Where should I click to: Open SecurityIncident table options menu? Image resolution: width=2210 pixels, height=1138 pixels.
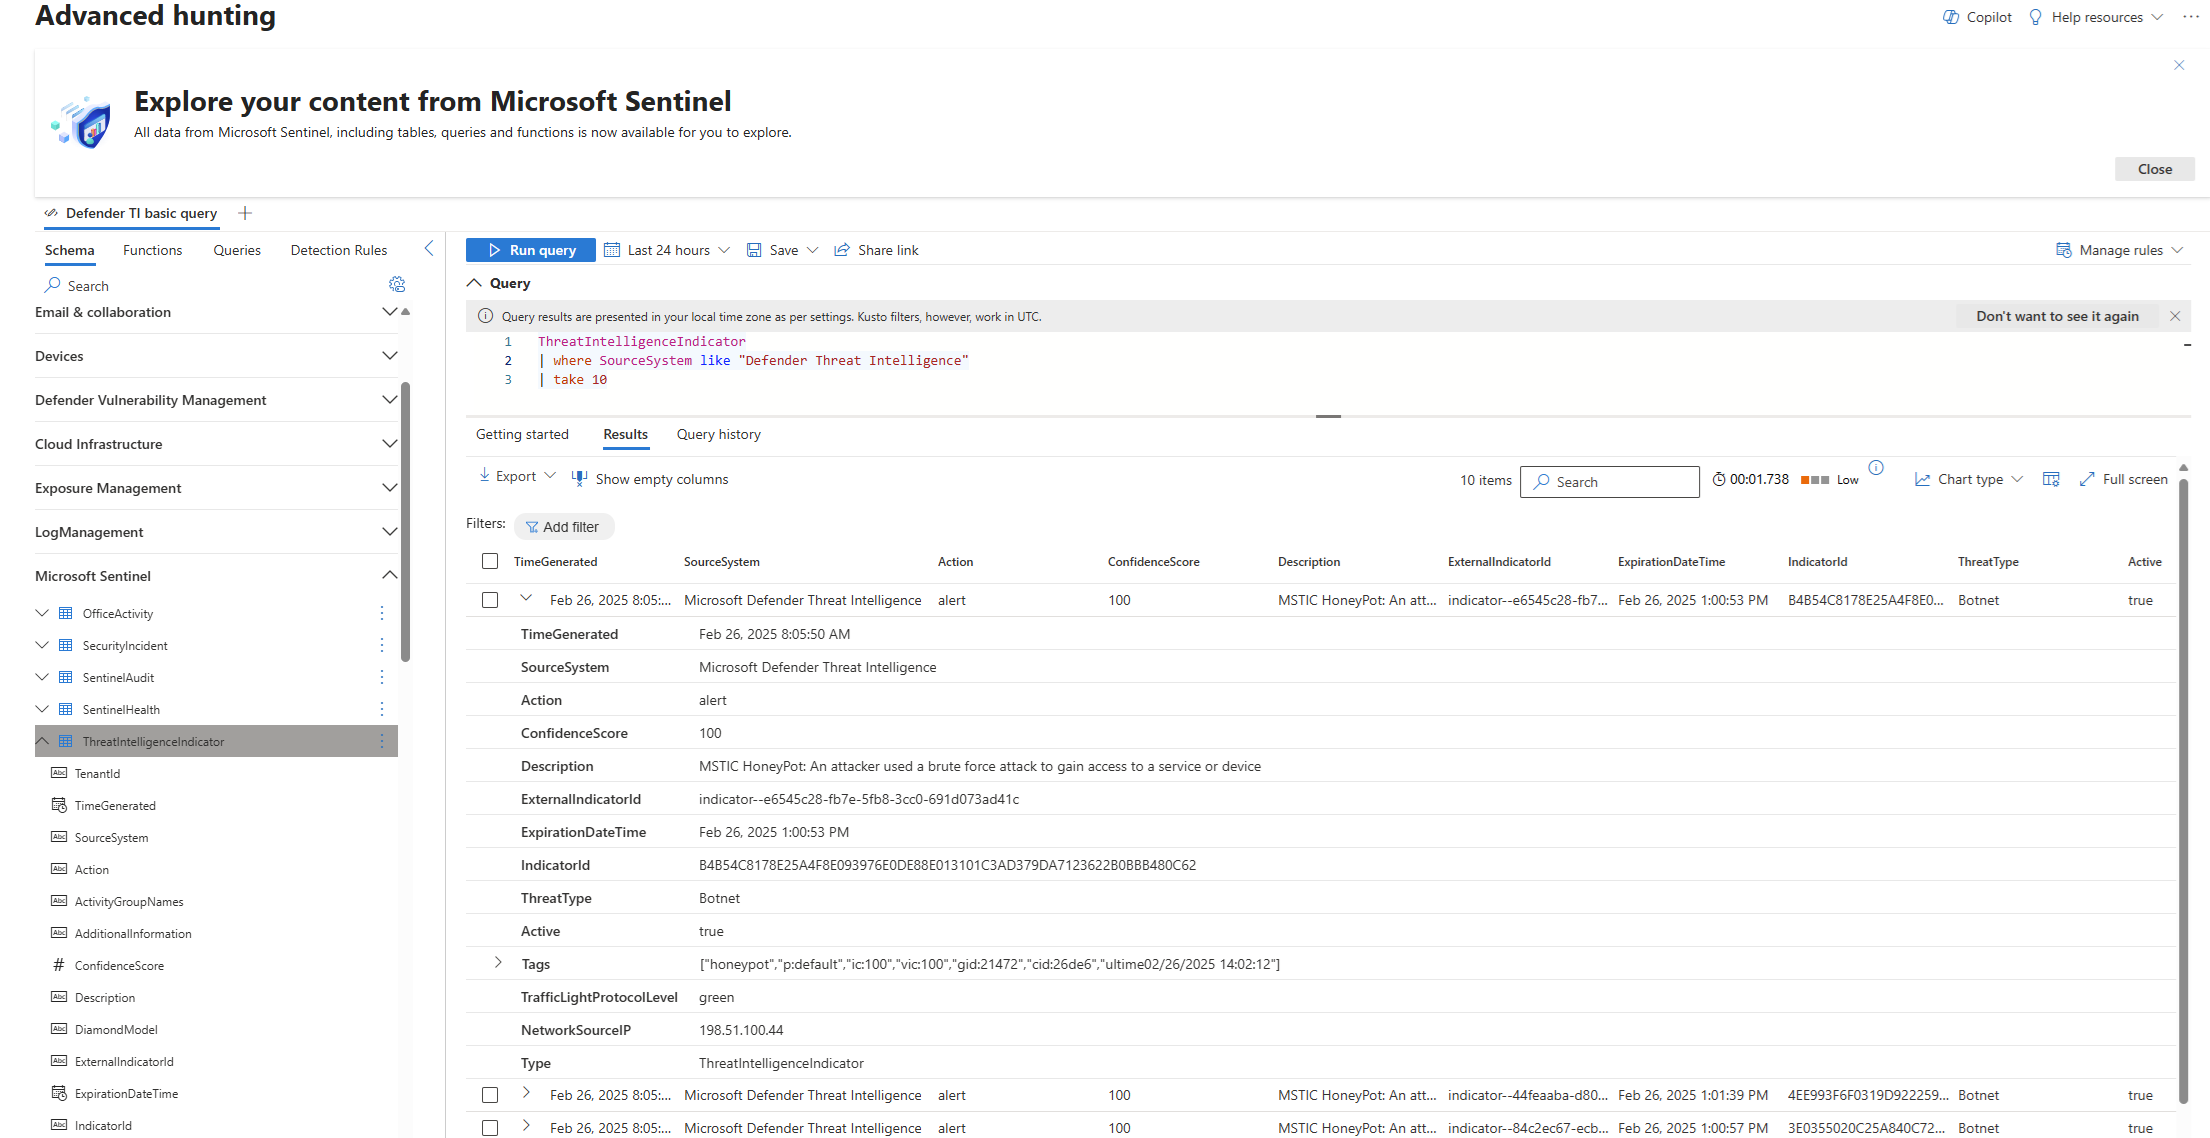click(382, 645)
